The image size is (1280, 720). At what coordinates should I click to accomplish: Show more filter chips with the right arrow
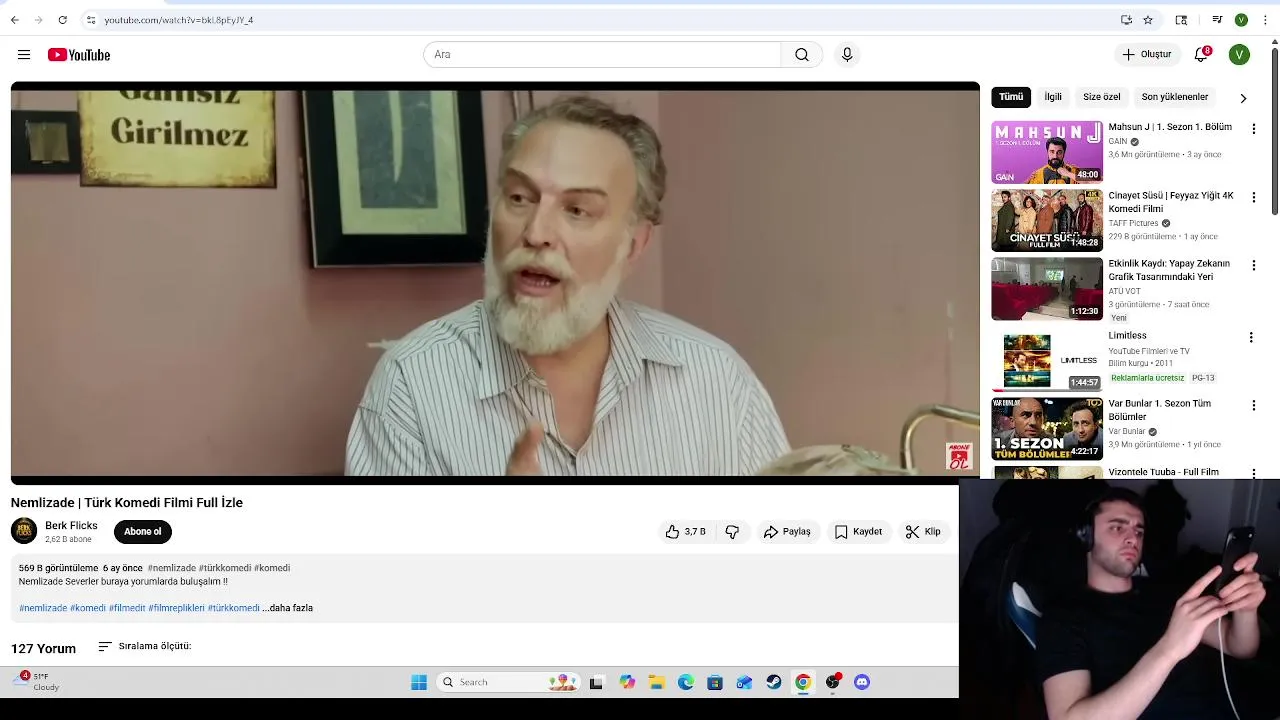click(x=1243, y=98)
